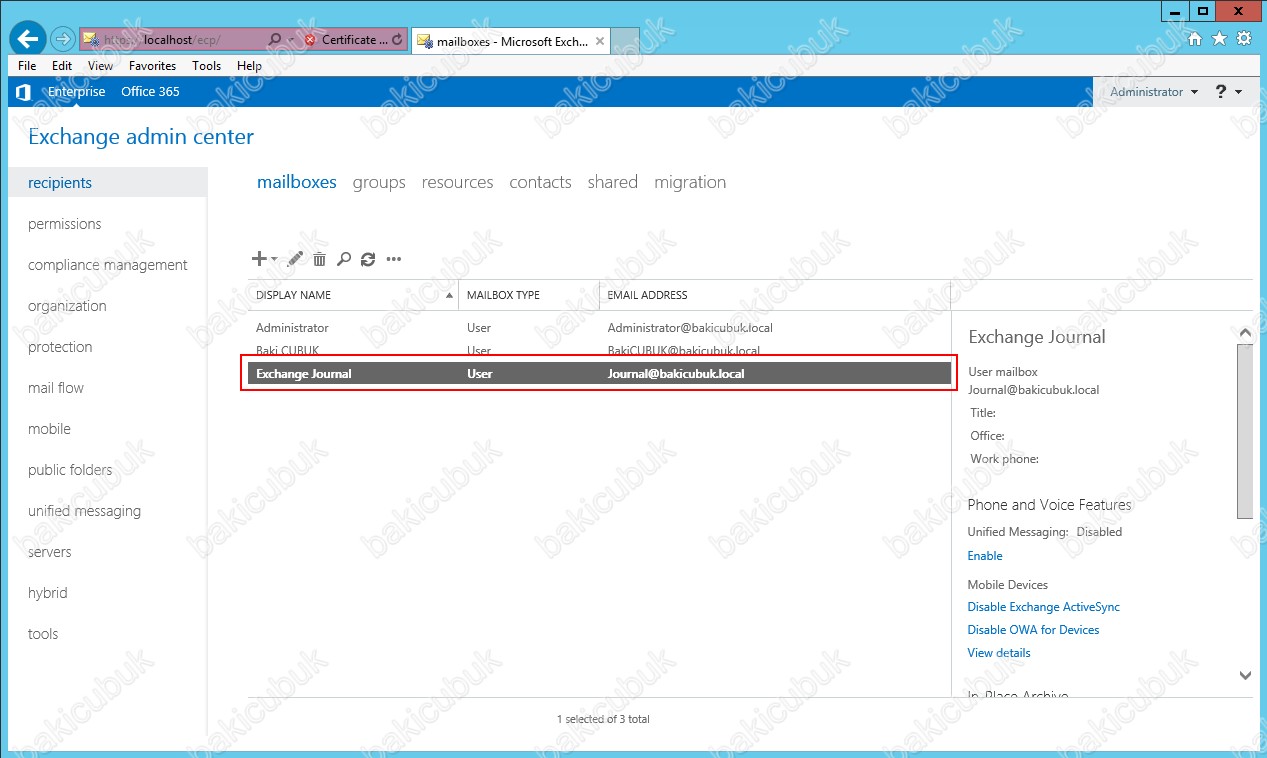The height and width of the screenshot is (758, 1267).
Task: Click the add new mailbox plus icon
Action: pos(259,259)
